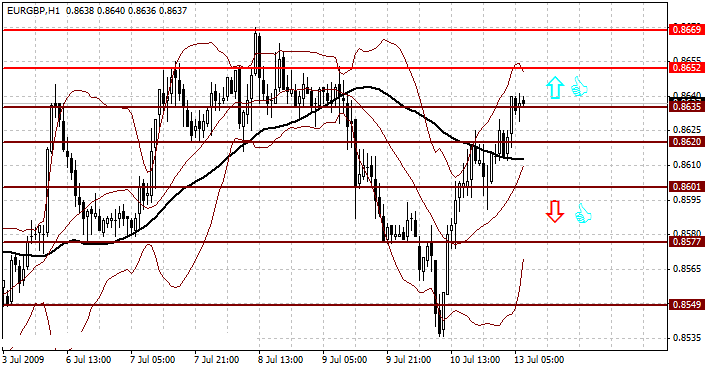Click the 8 Jul 13:00 time label
The height and width of the screenshot is (367, 705).
[x=281, y=360]
